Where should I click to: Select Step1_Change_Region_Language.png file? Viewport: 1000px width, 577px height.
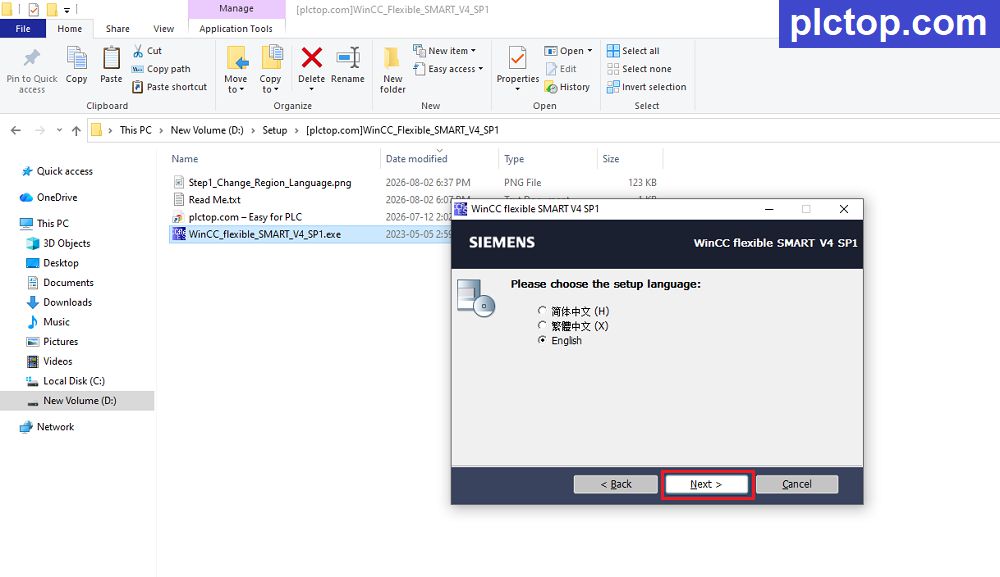(x=270, y=182)
